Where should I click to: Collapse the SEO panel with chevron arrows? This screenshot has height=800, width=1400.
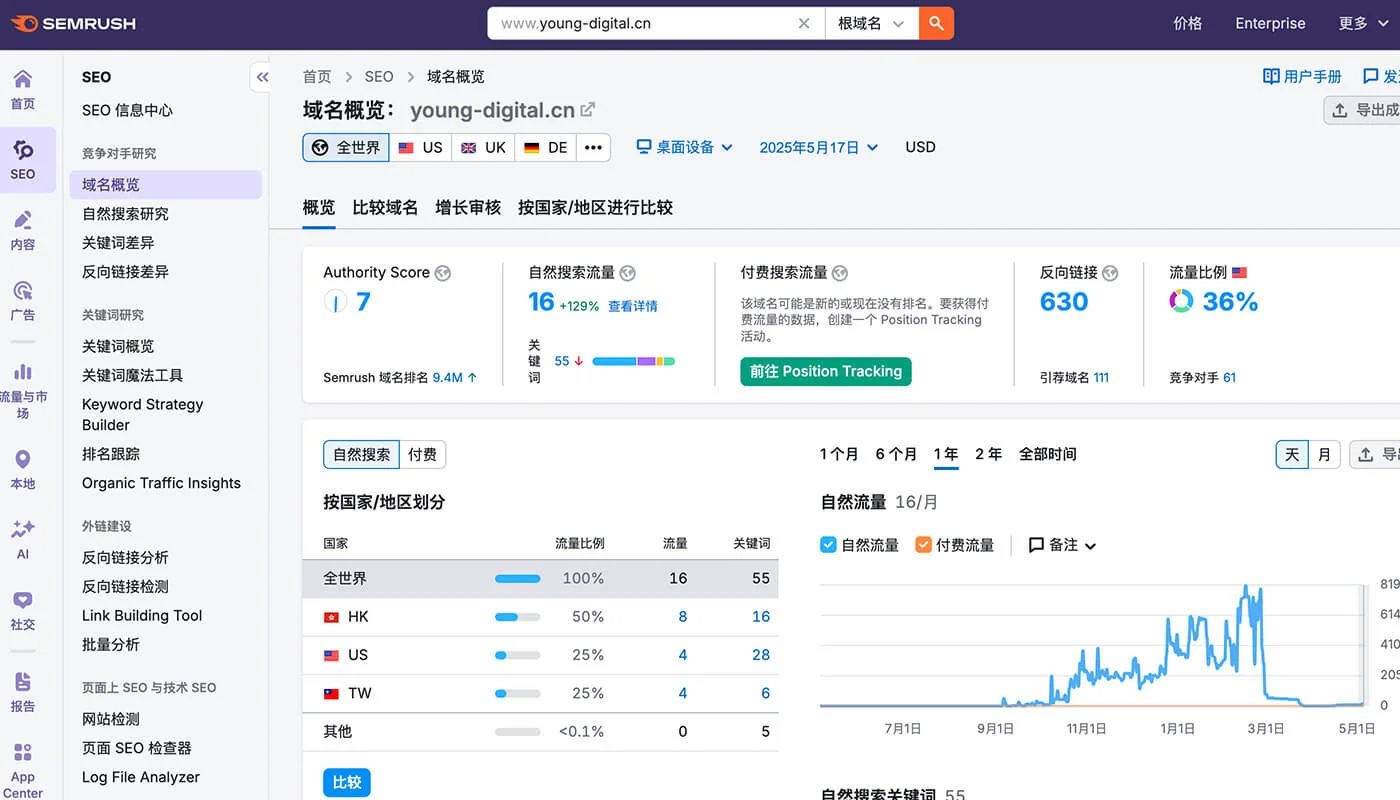[262, 76]
